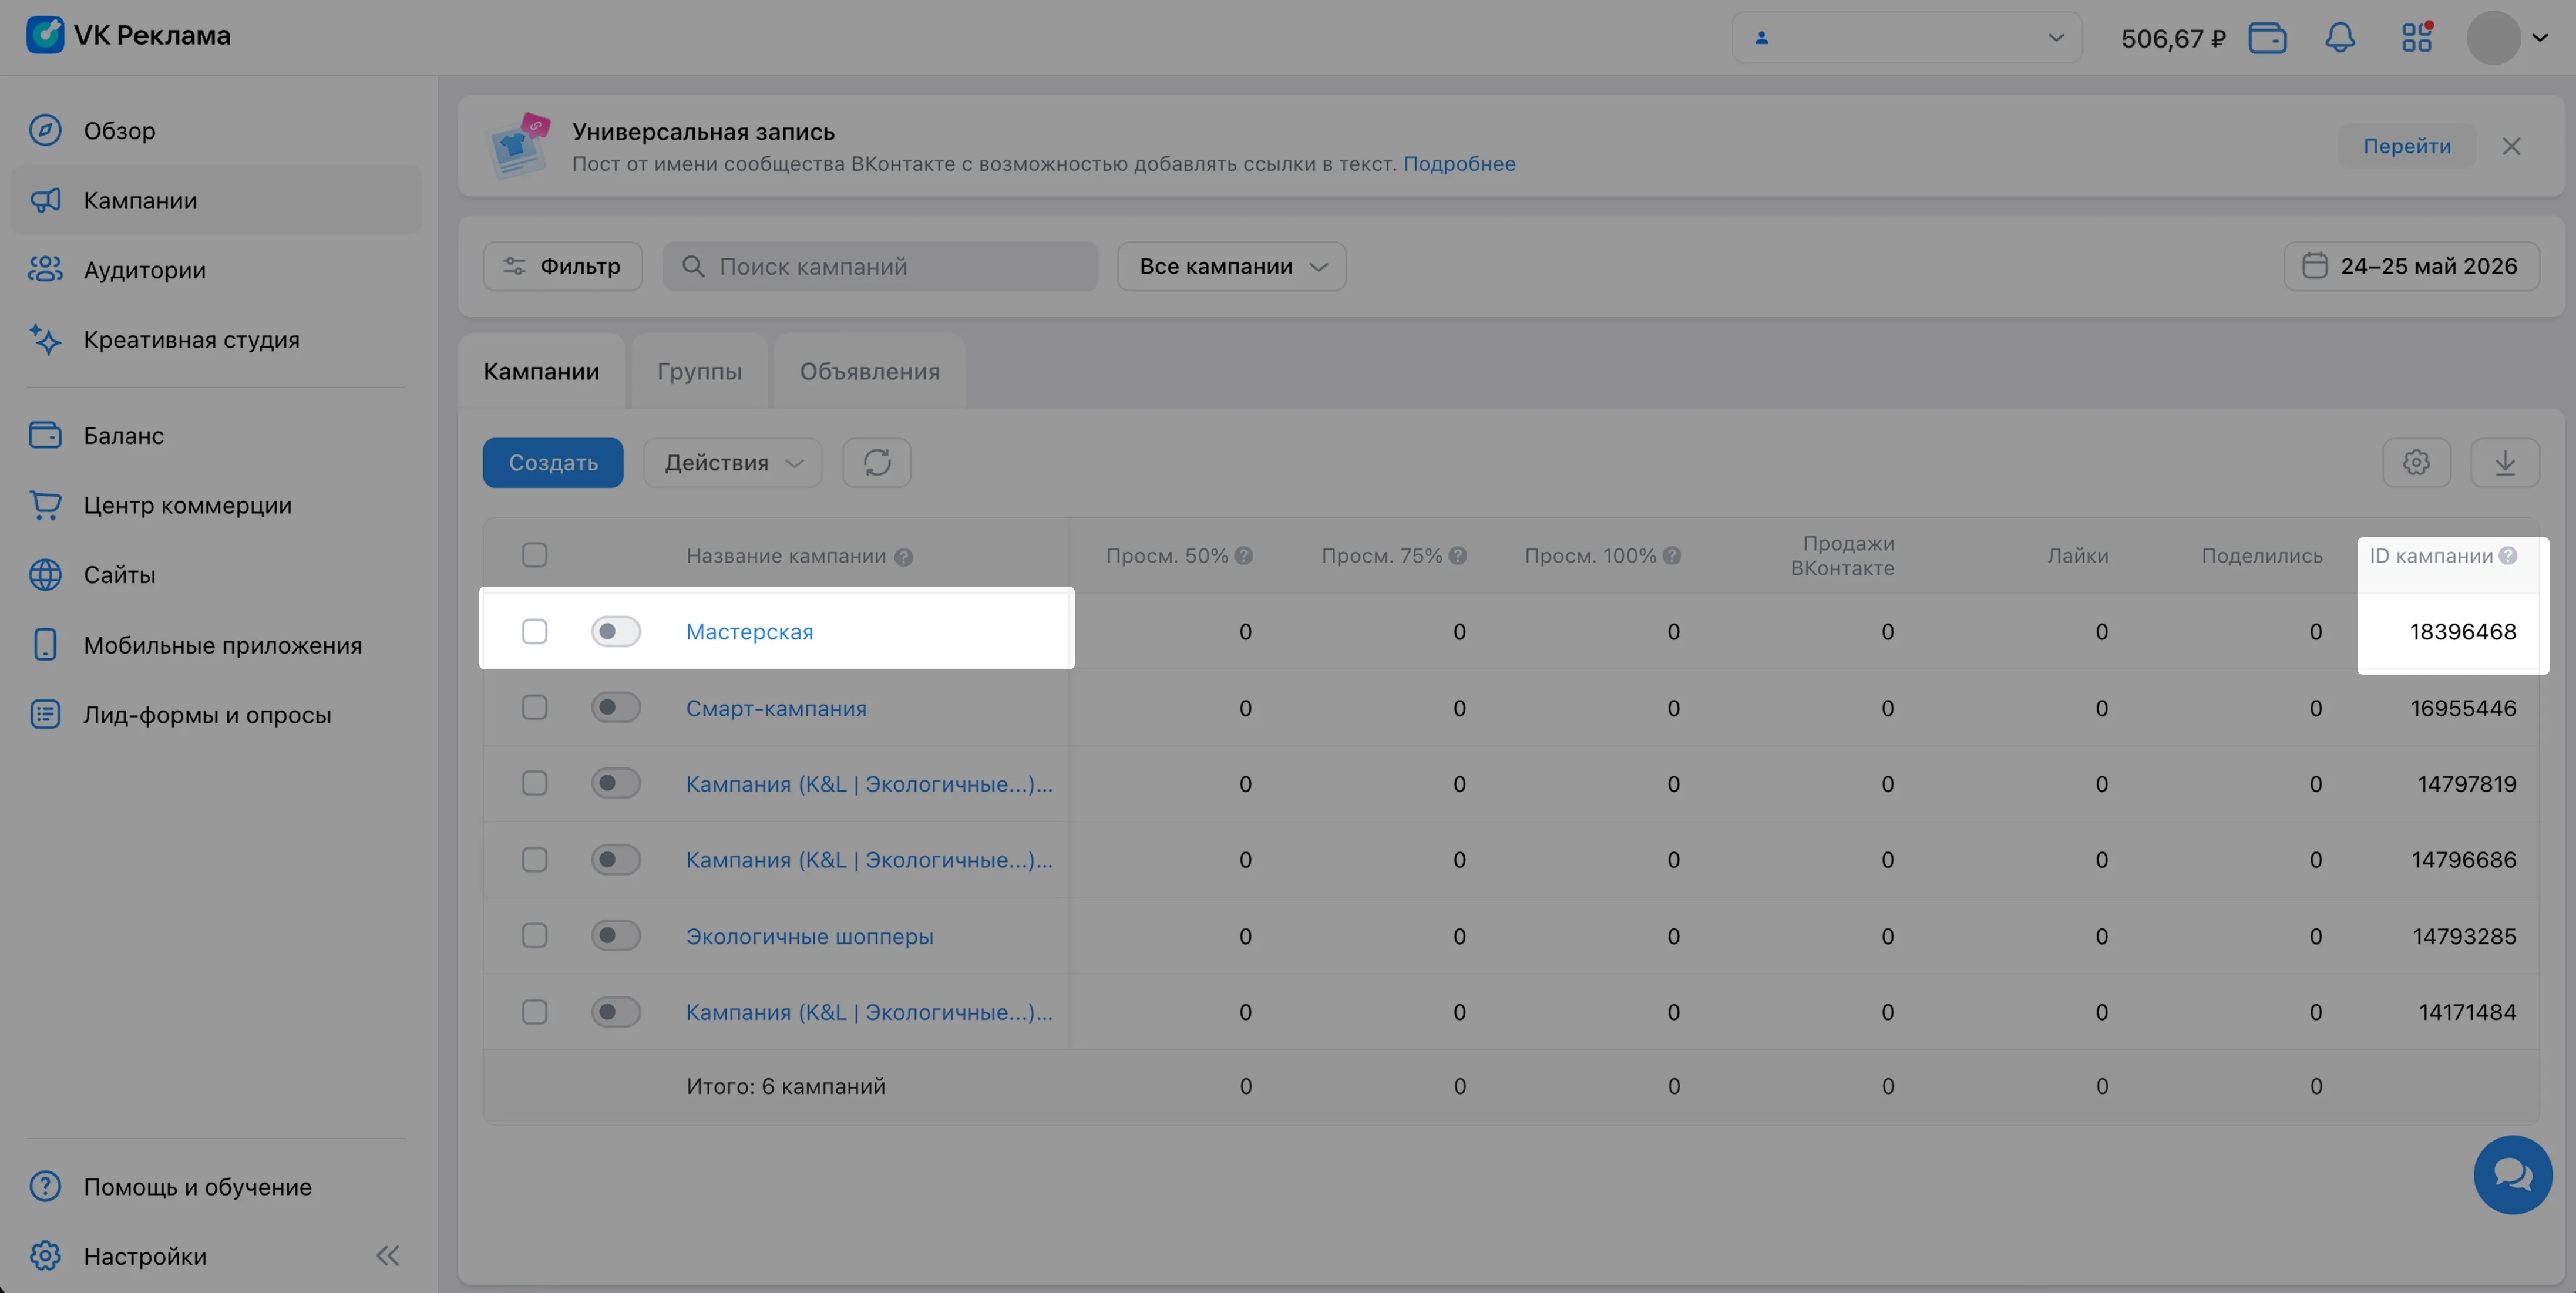Open Центр коммерции in the sidebar
Viewport: 2576px width, 1293px height.
[x=216, y=506]
